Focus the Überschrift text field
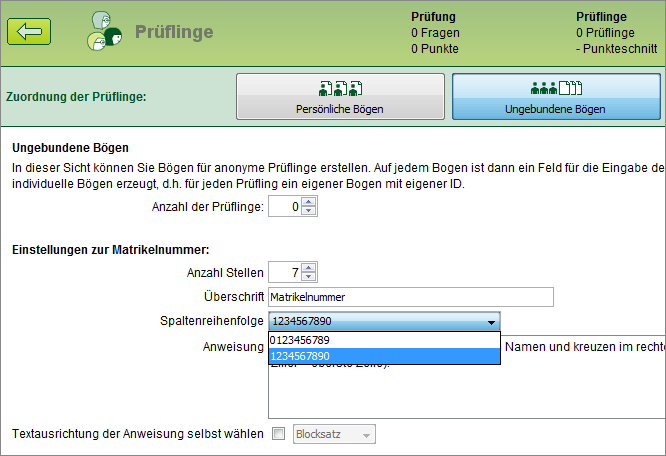666x456 pixels. (410, 297)
